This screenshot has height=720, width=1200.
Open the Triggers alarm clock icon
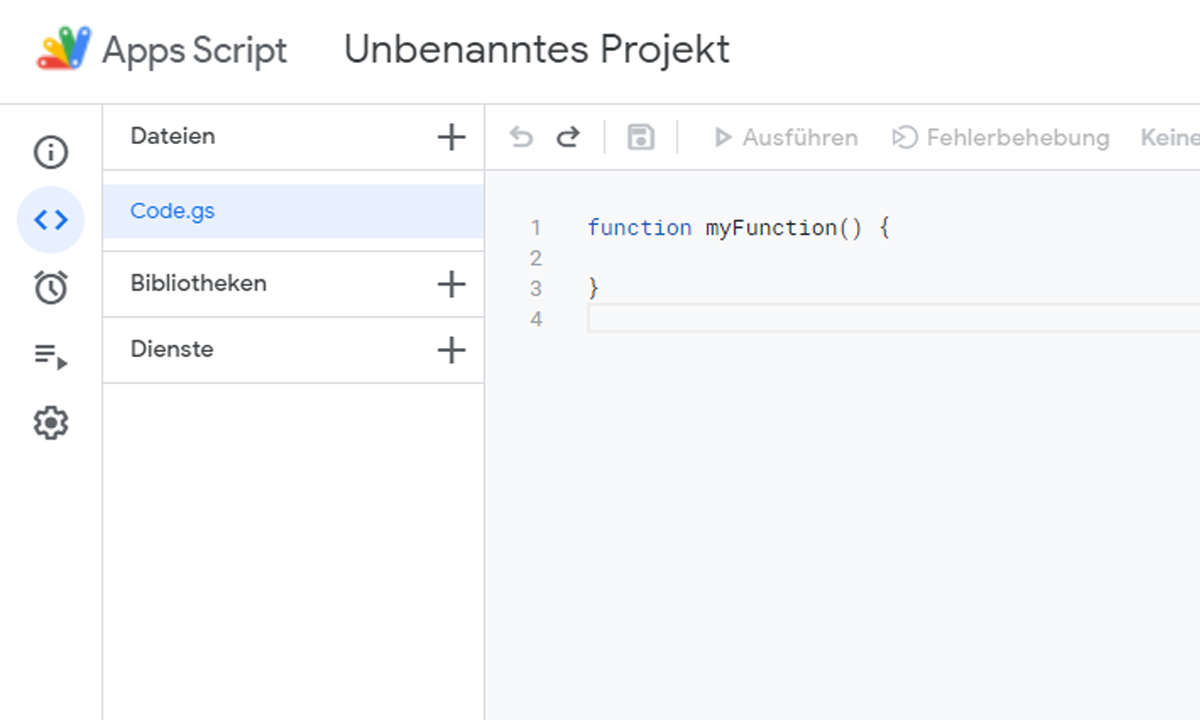pos(51,287)
